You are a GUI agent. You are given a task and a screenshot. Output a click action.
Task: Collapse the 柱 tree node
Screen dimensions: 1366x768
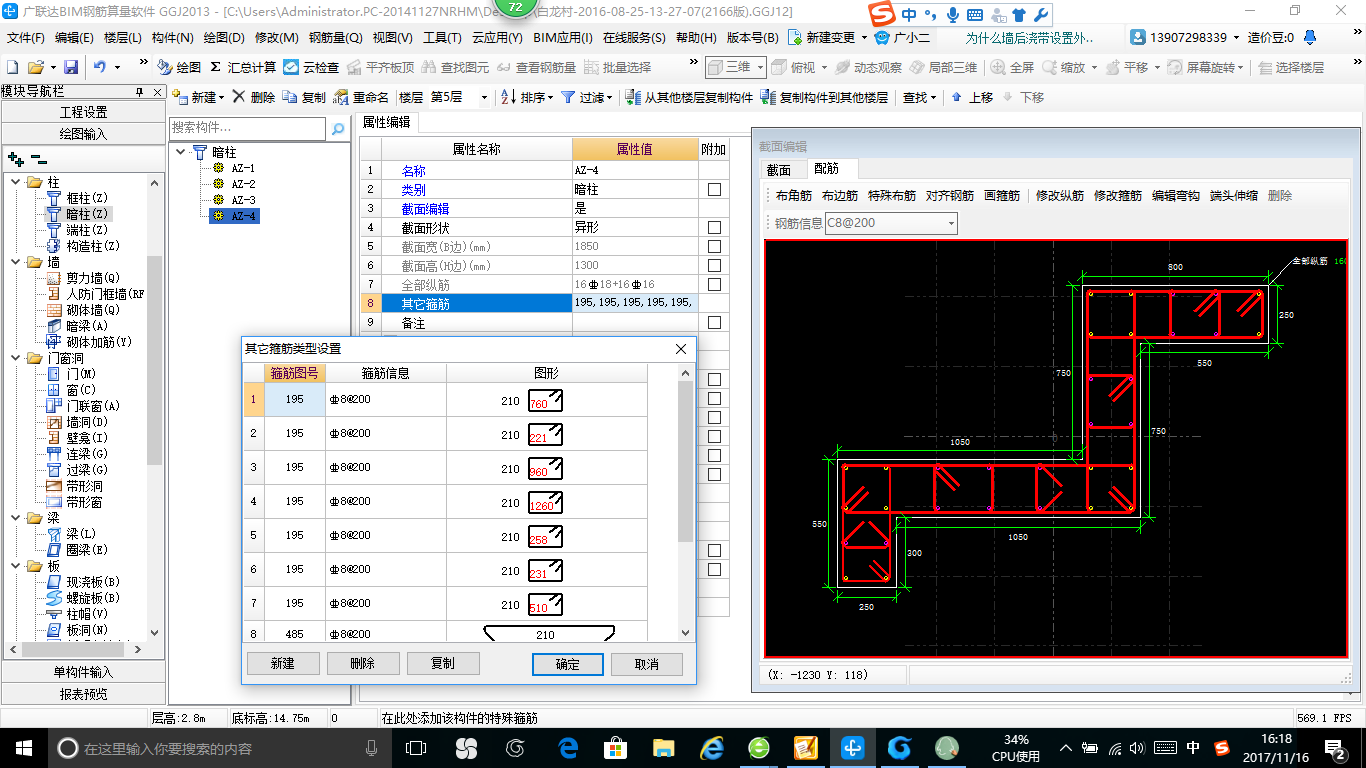coord(16,182)
